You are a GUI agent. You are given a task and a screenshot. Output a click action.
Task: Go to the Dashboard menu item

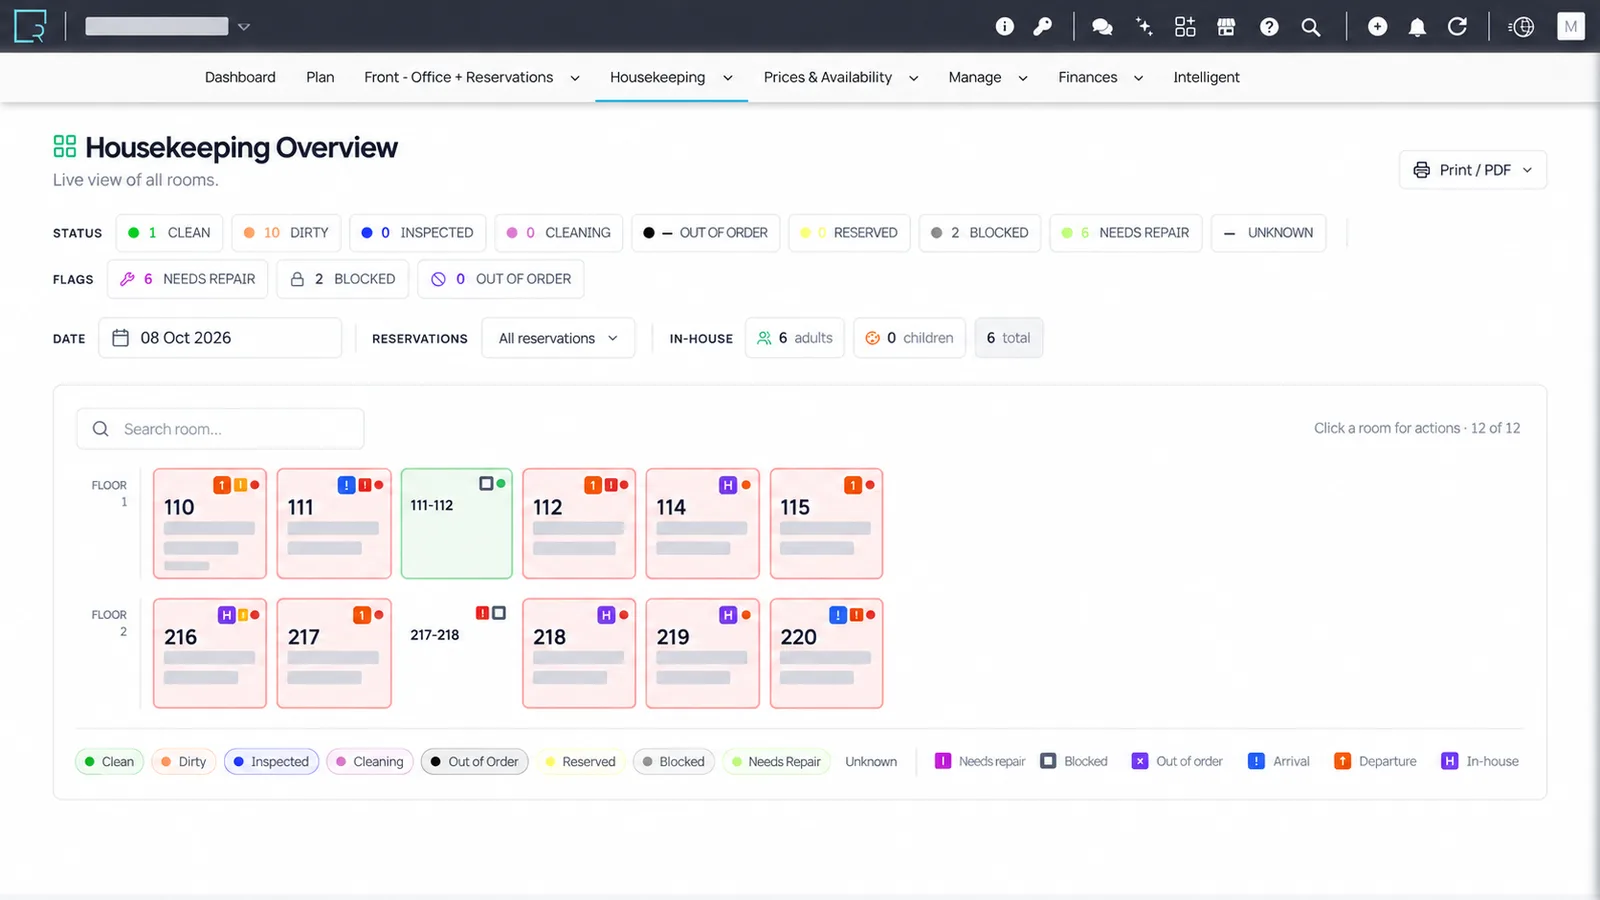click(240, 77)
